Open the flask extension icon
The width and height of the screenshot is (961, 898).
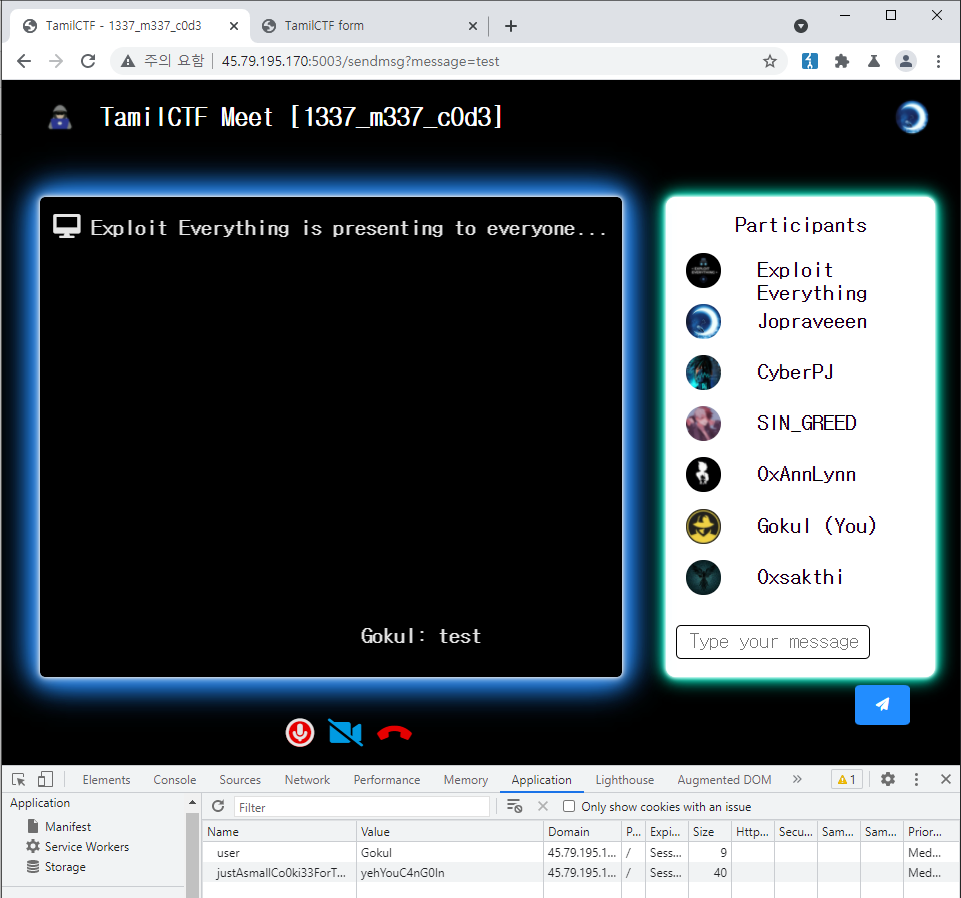tap(874, 61)
